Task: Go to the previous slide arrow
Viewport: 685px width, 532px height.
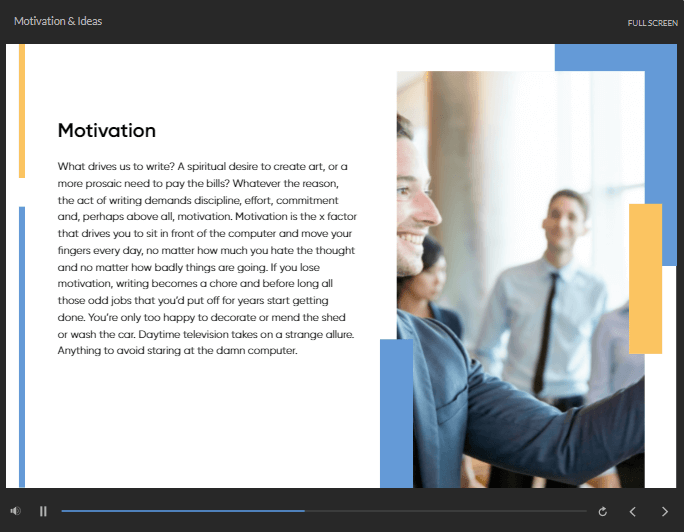Action: click(632, 511)
